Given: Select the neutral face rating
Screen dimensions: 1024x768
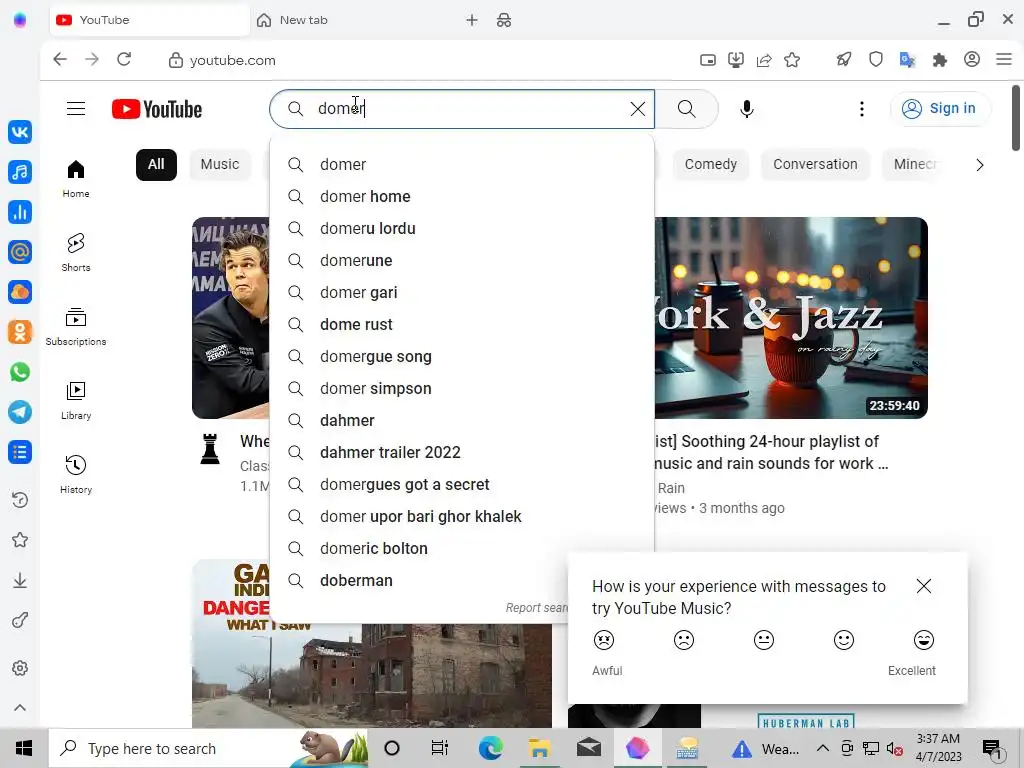Looking at the screenshot, I should pyautogui.click(x=763, y=640).
